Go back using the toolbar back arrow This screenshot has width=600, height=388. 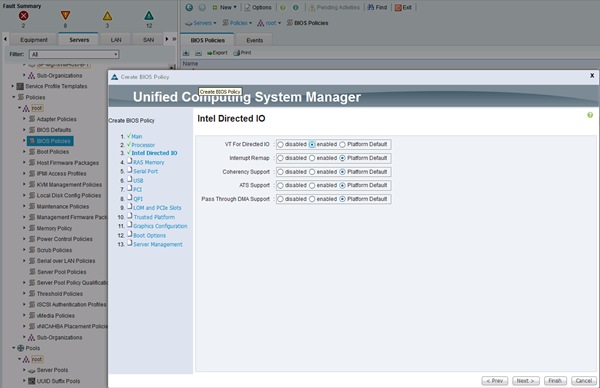[x=189, y=7]
